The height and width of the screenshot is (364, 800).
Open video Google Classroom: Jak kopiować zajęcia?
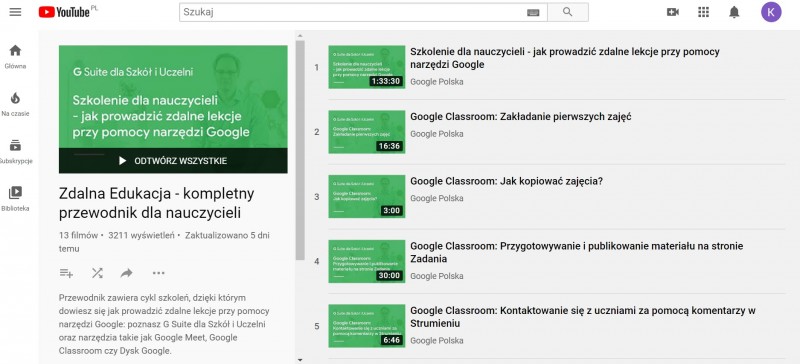pyautogui.click(x=507, y=181)
